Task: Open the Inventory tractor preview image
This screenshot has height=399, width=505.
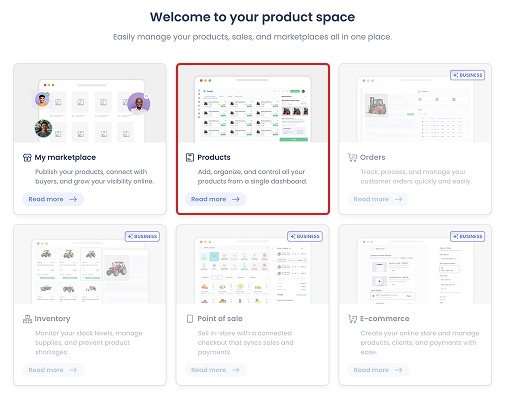Action: 90,265
